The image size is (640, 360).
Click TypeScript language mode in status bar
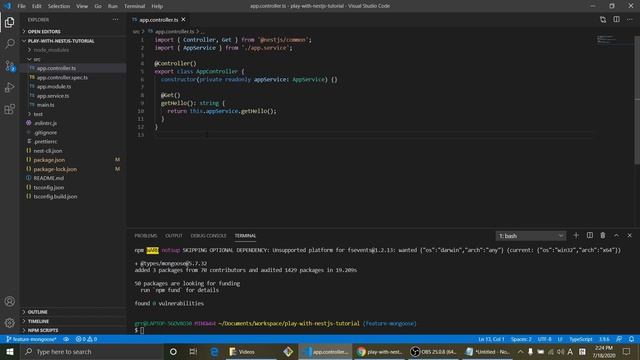click(581, 339)
